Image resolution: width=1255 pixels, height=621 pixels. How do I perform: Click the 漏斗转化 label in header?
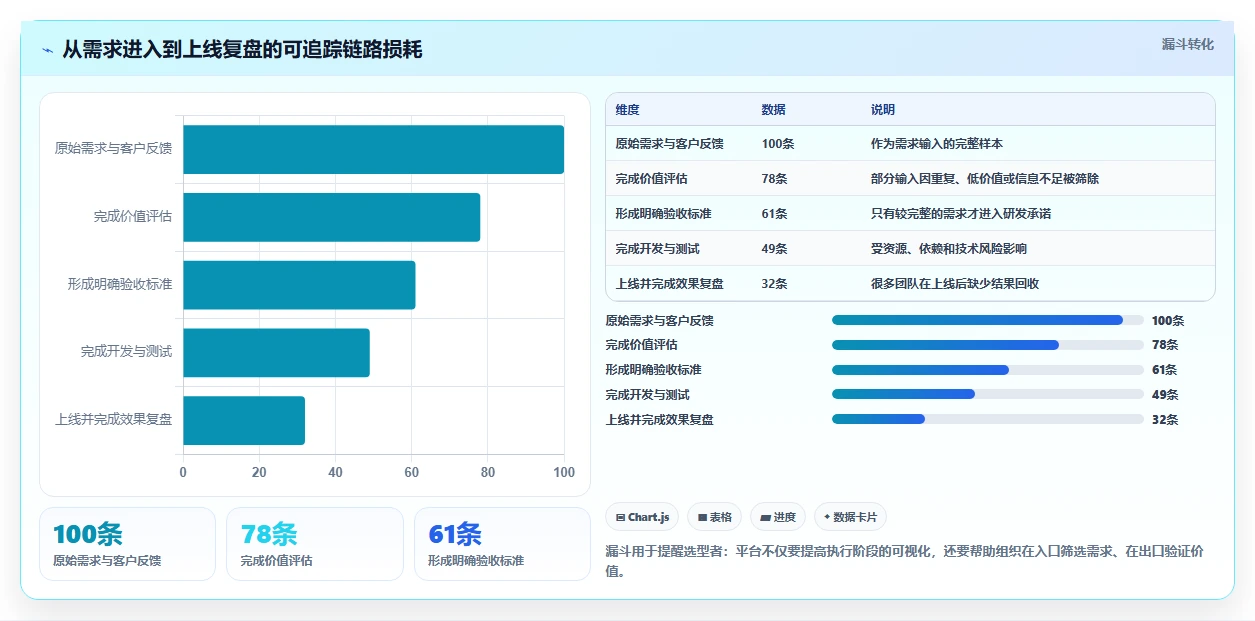pos(1188,44)
